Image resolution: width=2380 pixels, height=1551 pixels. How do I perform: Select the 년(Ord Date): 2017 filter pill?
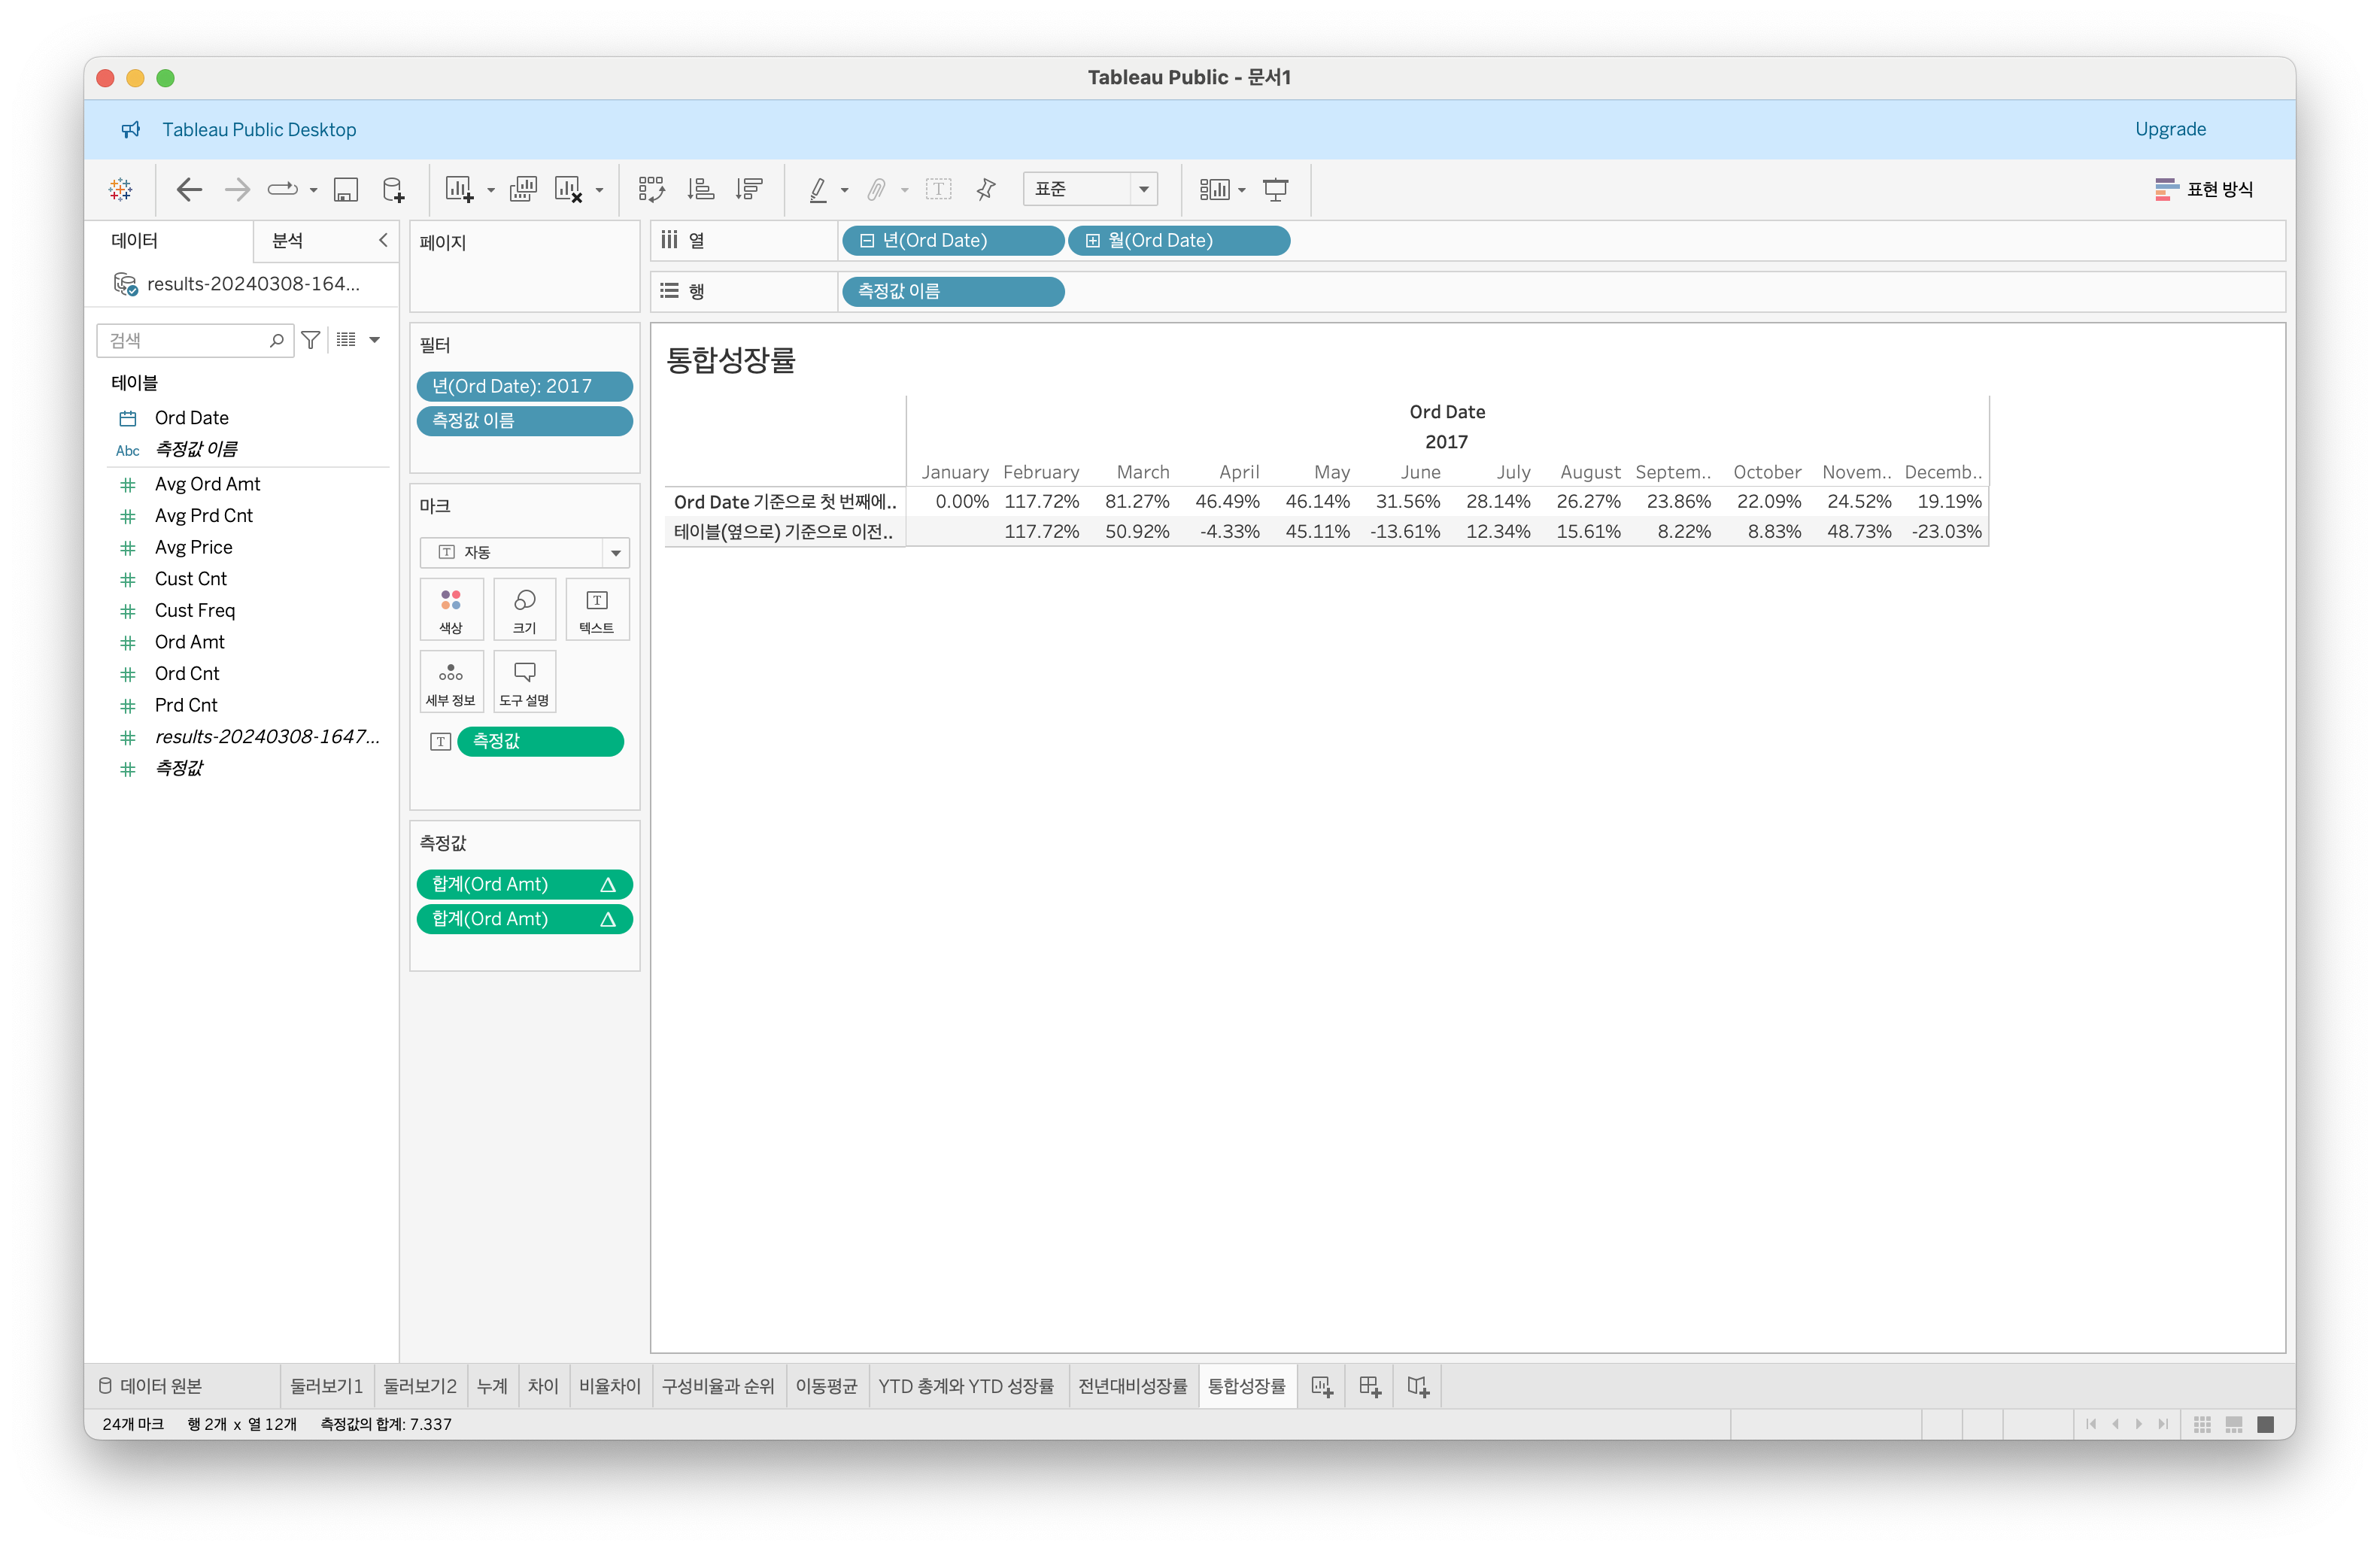coord(525,386)
